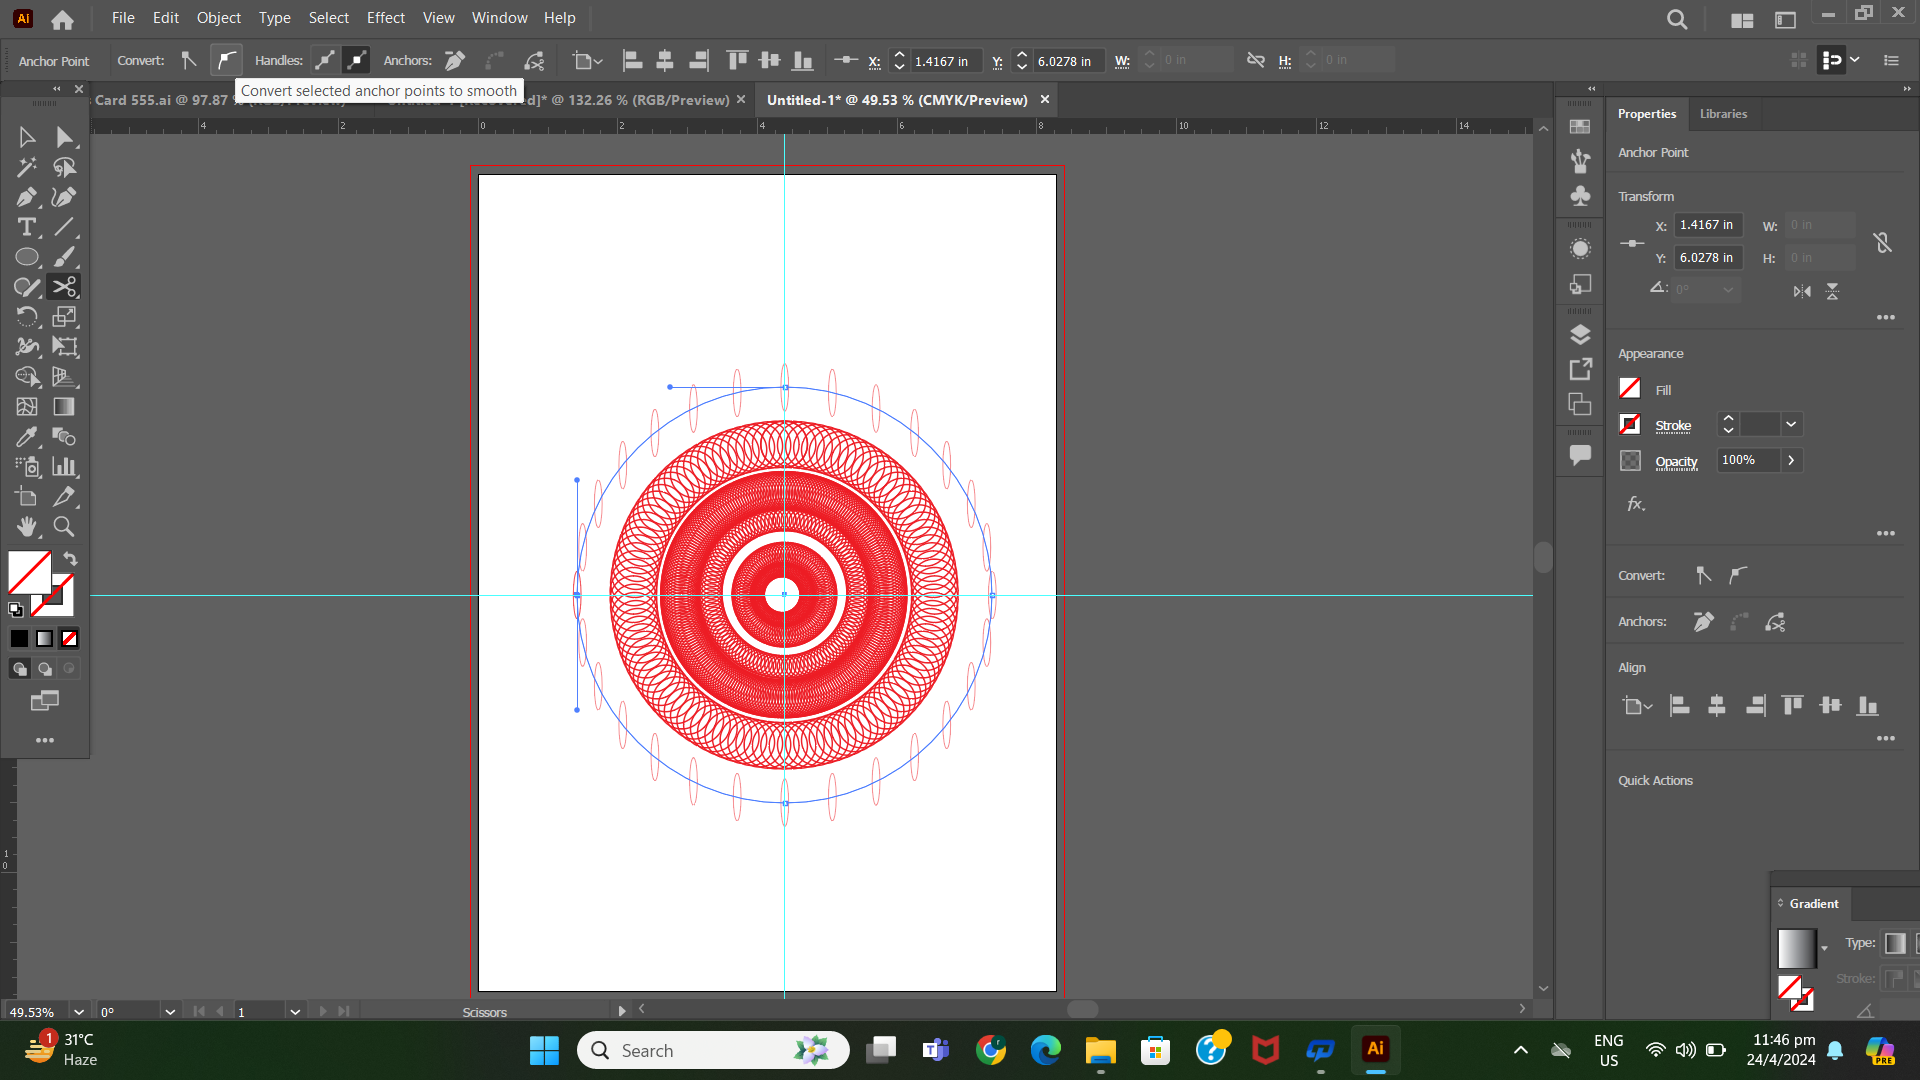Viewport: 1920px width, 1080px height.
Task: Select the Scale tool
Action: click(x=64, y=317)
